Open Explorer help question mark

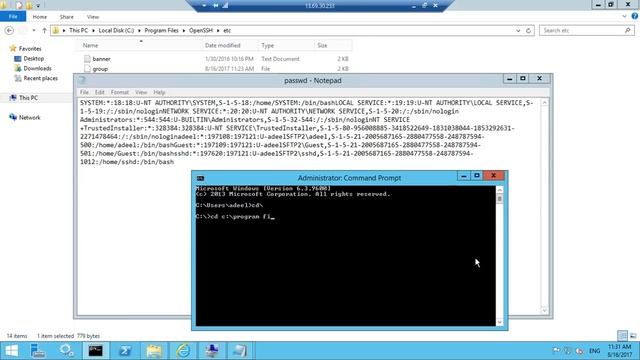point(635,16)
